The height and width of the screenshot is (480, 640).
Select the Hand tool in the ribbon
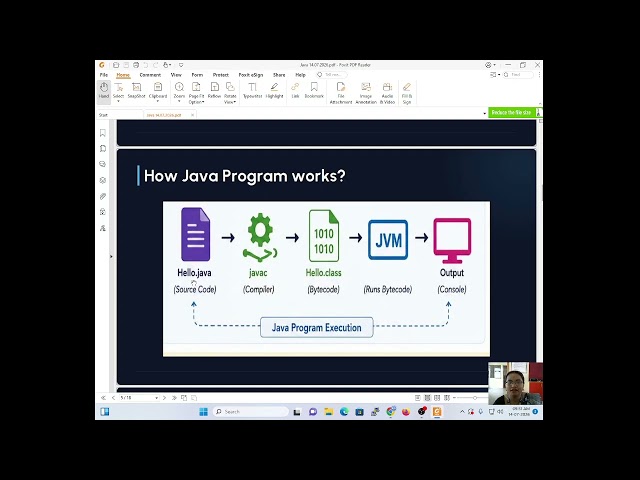[104, 91]
